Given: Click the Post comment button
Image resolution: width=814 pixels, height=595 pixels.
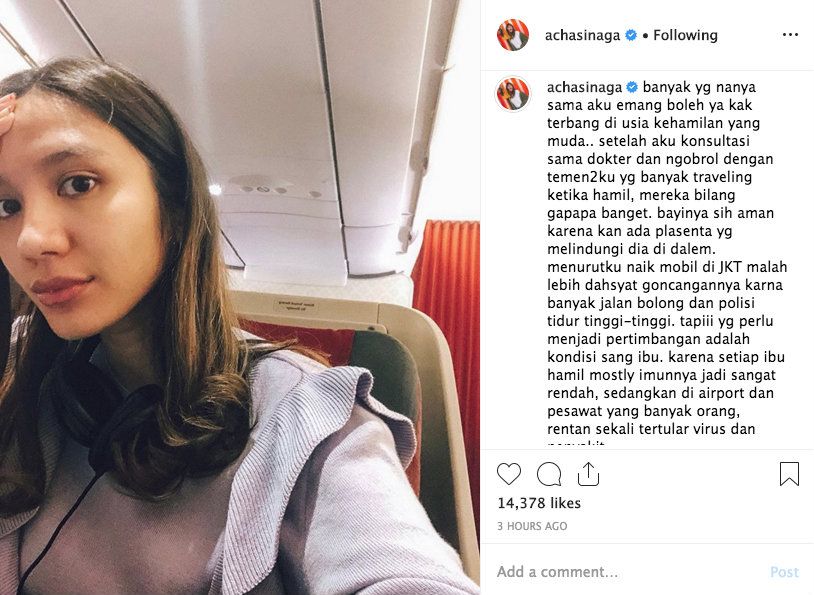Looking at the screenshot, I should coord(784,572).
